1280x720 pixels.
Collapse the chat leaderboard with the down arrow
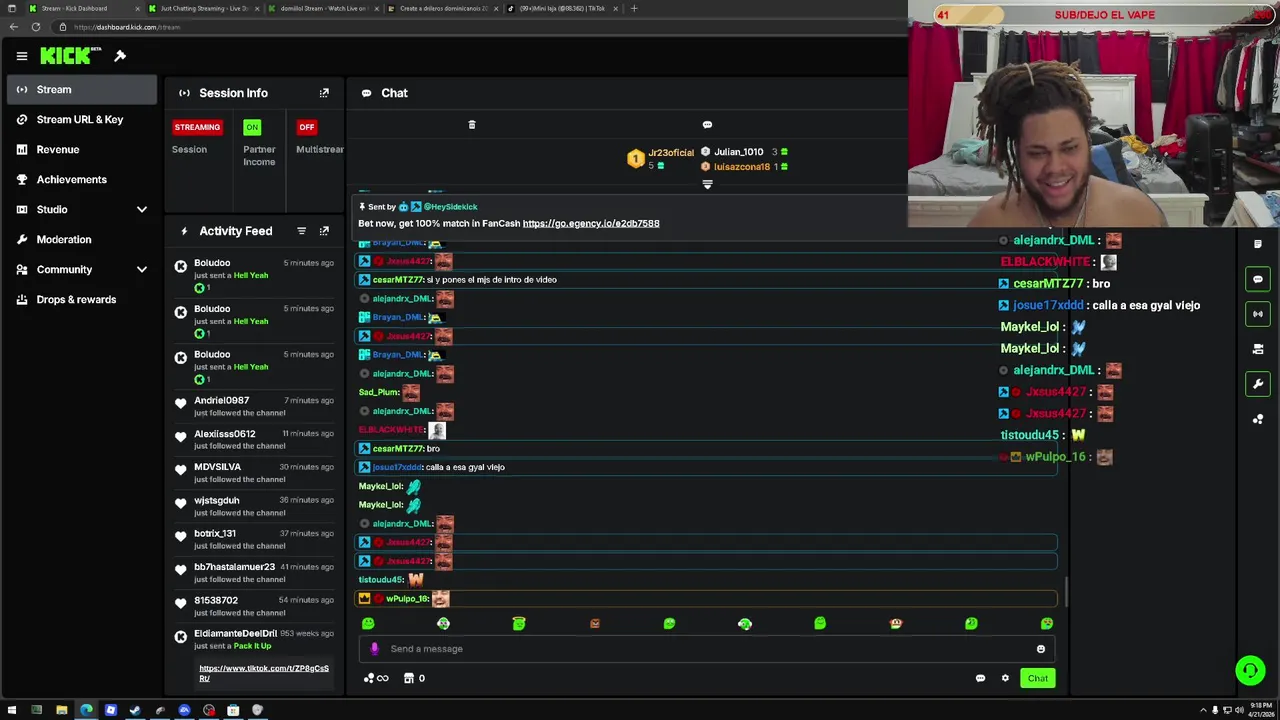pos(707,185)
